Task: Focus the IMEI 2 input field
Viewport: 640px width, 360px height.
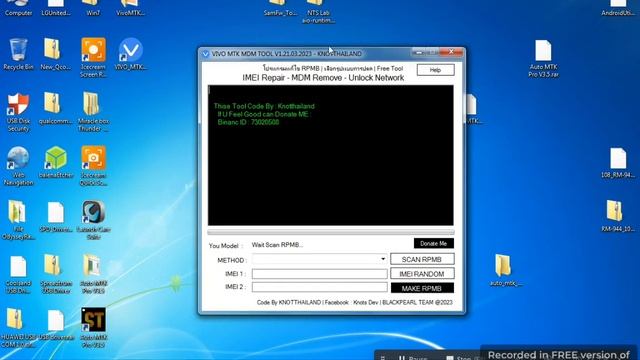Action: (320, 287)
